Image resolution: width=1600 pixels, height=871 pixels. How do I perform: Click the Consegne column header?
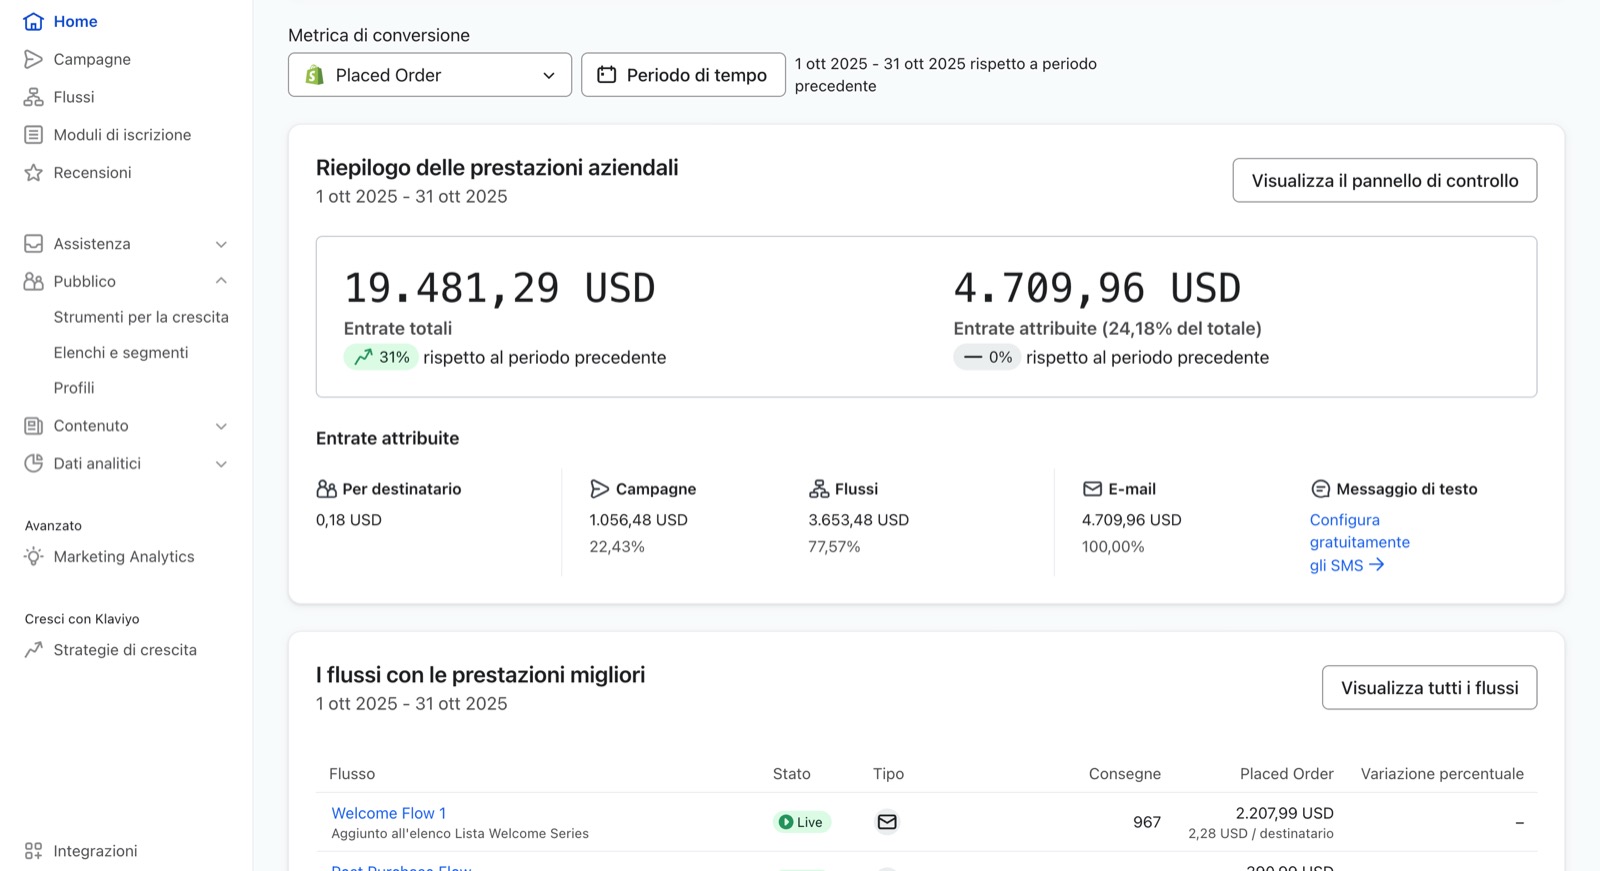pos(1125,774)
